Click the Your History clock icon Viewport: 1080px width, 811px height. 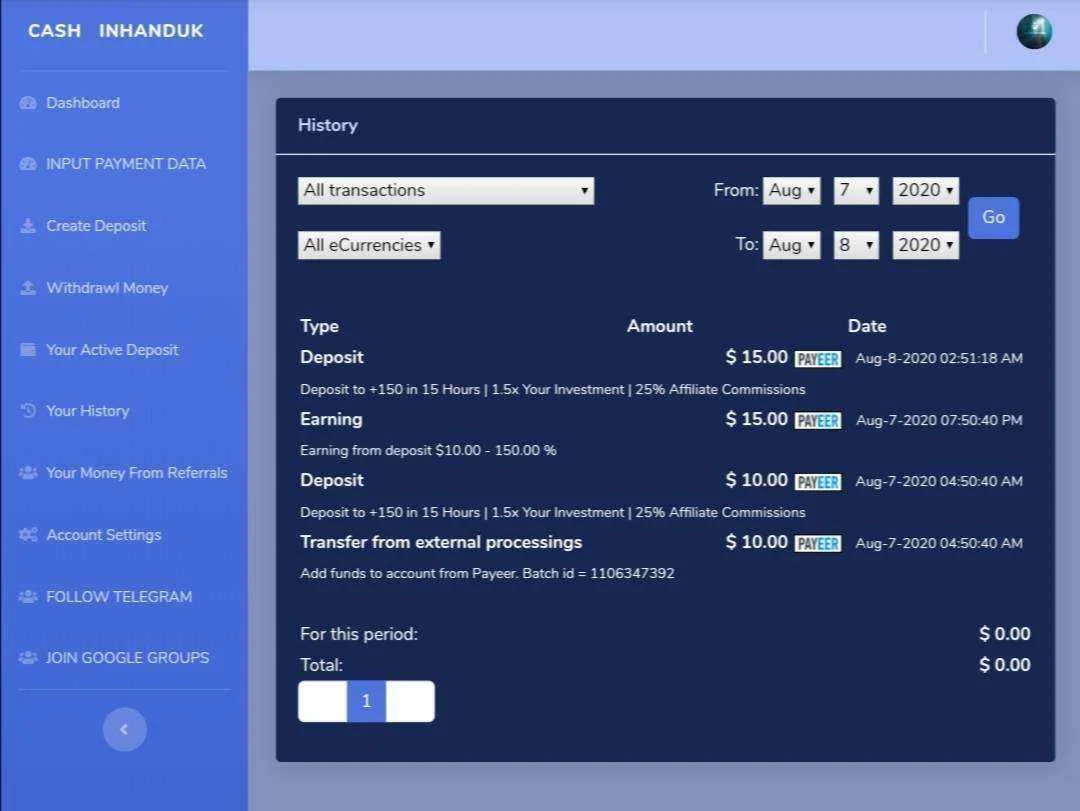click(28, 411)
